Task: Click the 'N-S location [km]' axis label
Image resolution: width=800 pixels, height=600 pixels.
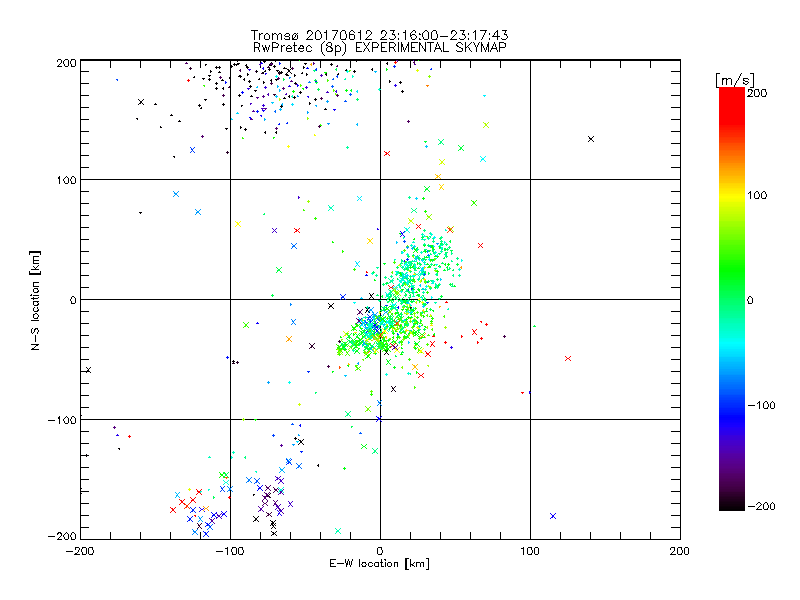Action: coord(35,300)
